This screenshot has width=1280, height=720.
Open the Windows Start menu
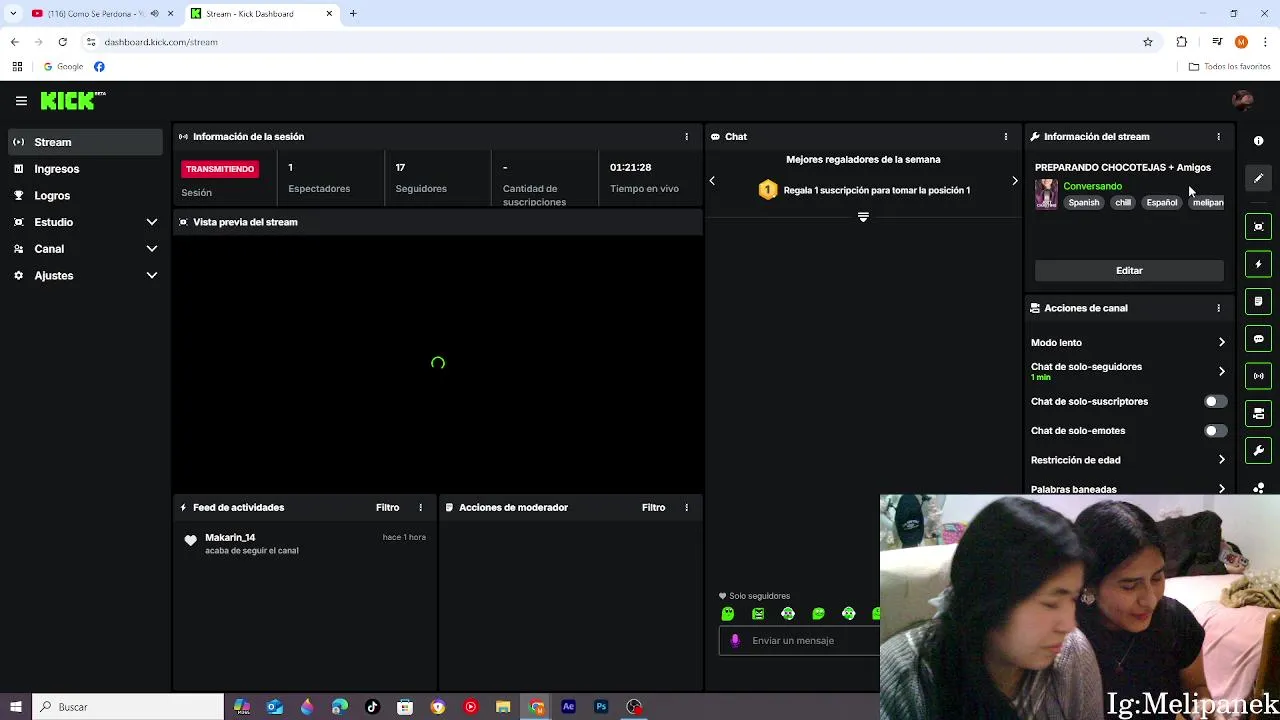(x=16, y=707)
